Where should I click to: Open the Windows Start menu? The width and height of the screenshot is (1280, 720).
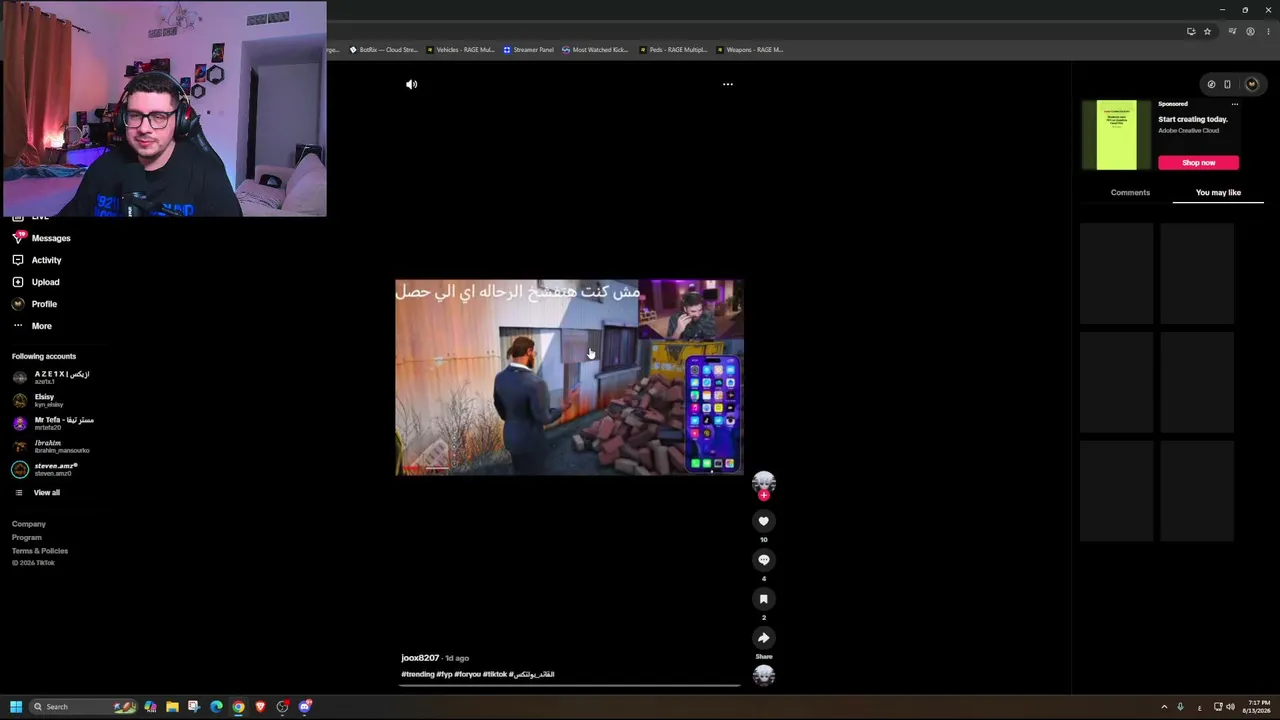(16, 707)
